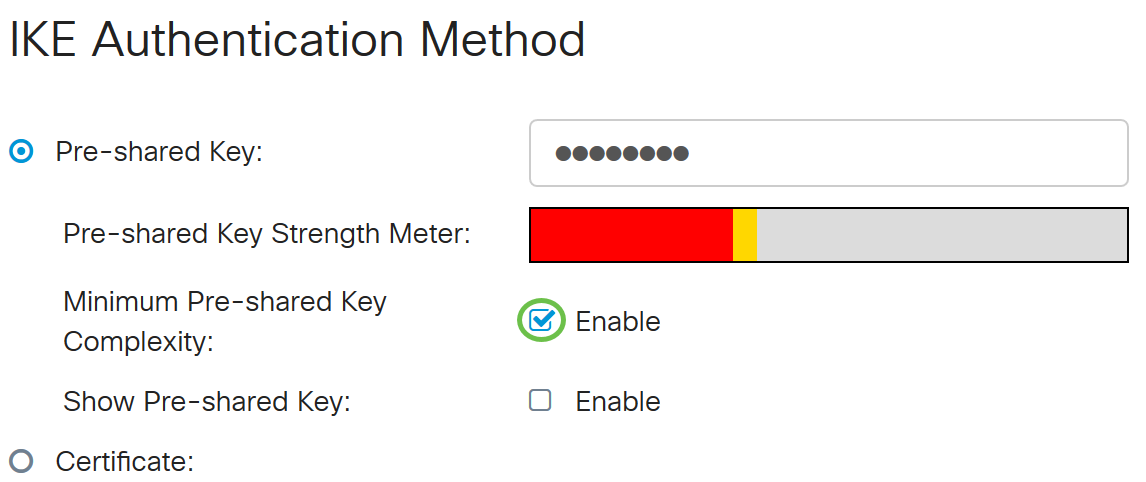Click the Enable label beside Show Pre-shared Key
1146x482 pixels.
coord(618,402)
